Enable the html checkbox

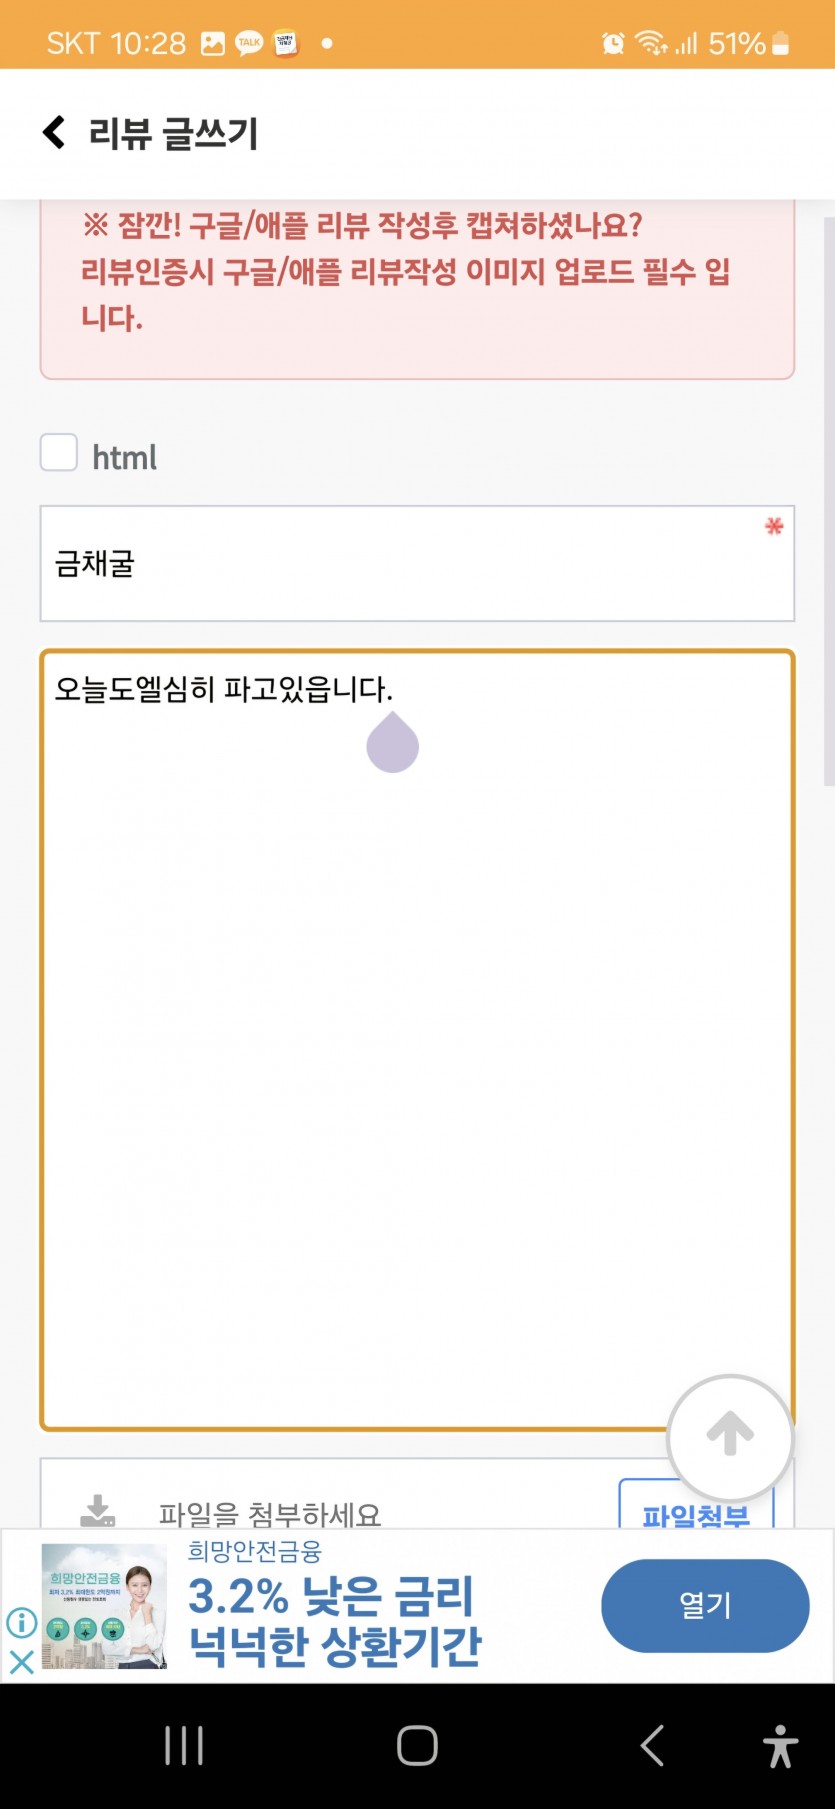[59, 452]
